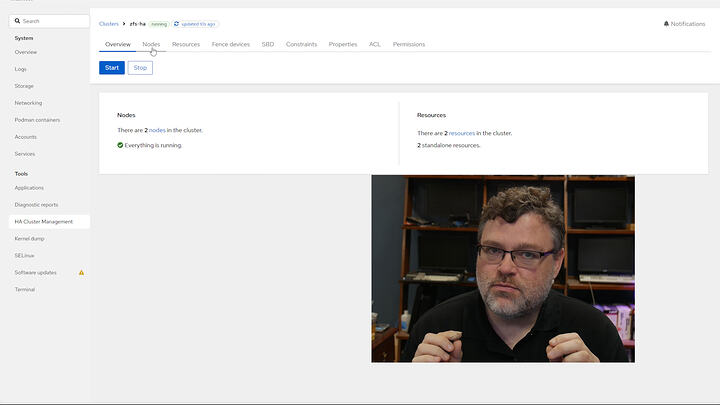Click the Start cluster button
The height and width of the screenshot is (405, 720).
coord(112,68)
